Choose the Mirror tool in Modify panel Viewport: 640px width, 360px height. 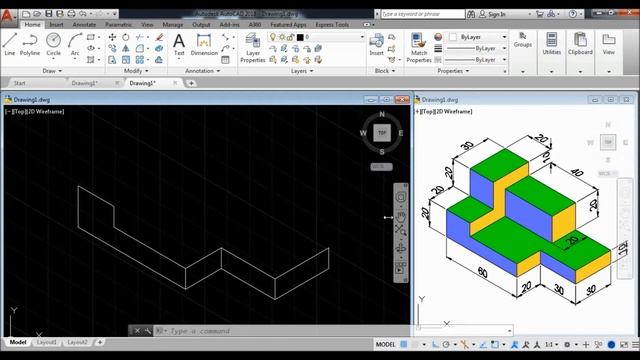[x=126, y=49]
